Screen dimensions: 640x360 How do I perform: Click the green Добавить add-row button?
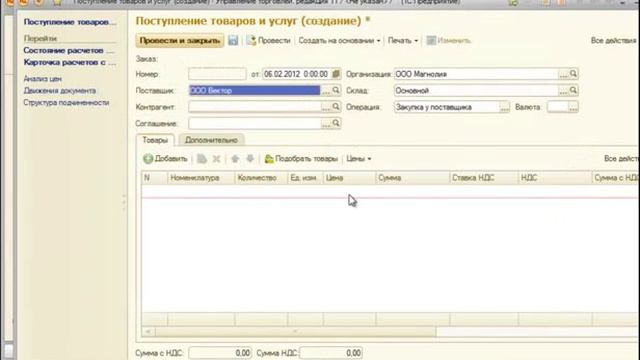[x=165, y=159]
